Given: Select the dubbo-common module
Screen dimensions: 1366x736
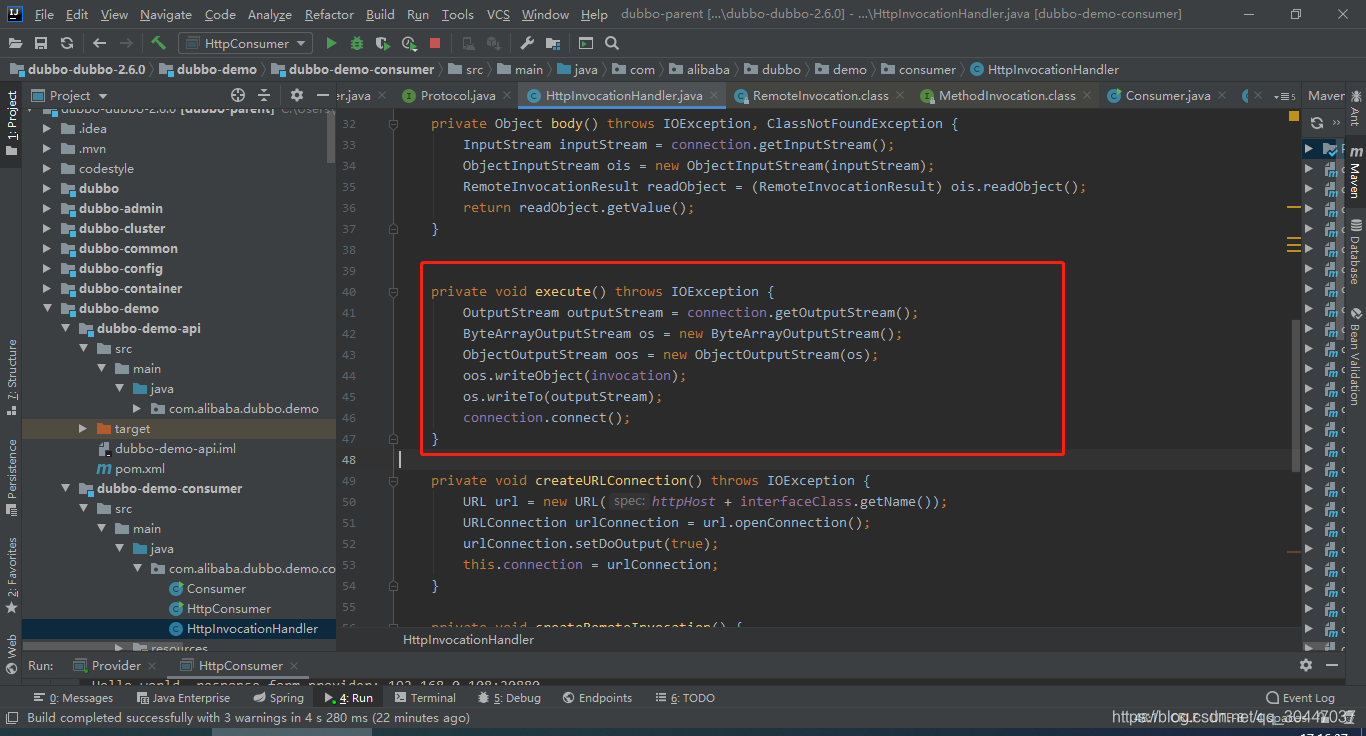Looking at the screenshot, I should click(x=128, y=248).
